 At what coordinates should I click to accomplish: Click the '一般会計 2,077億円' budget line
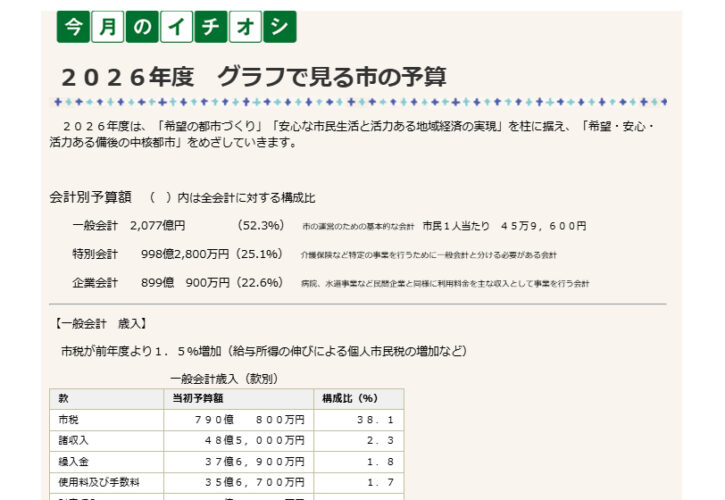coord(129,226)
